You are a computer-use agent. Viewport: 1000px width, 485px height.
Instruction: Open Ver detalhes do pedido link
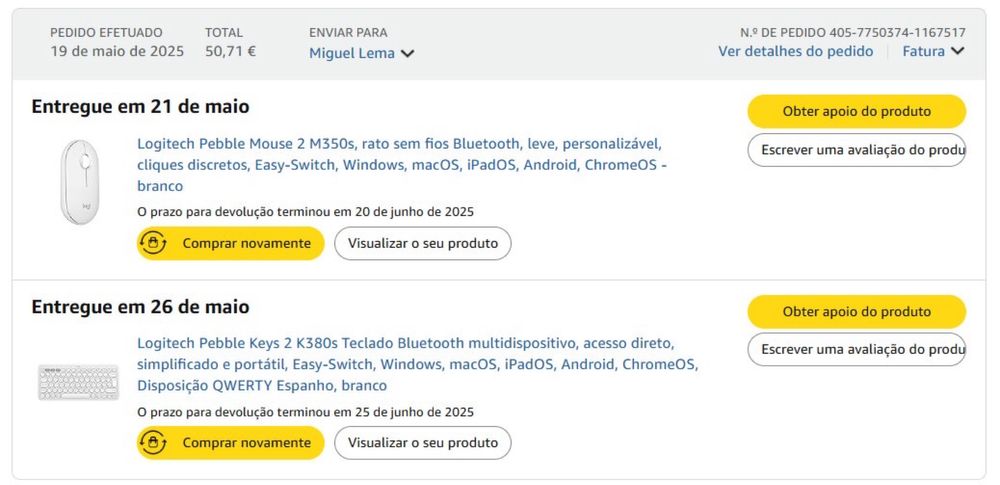(x=795, y=52)
